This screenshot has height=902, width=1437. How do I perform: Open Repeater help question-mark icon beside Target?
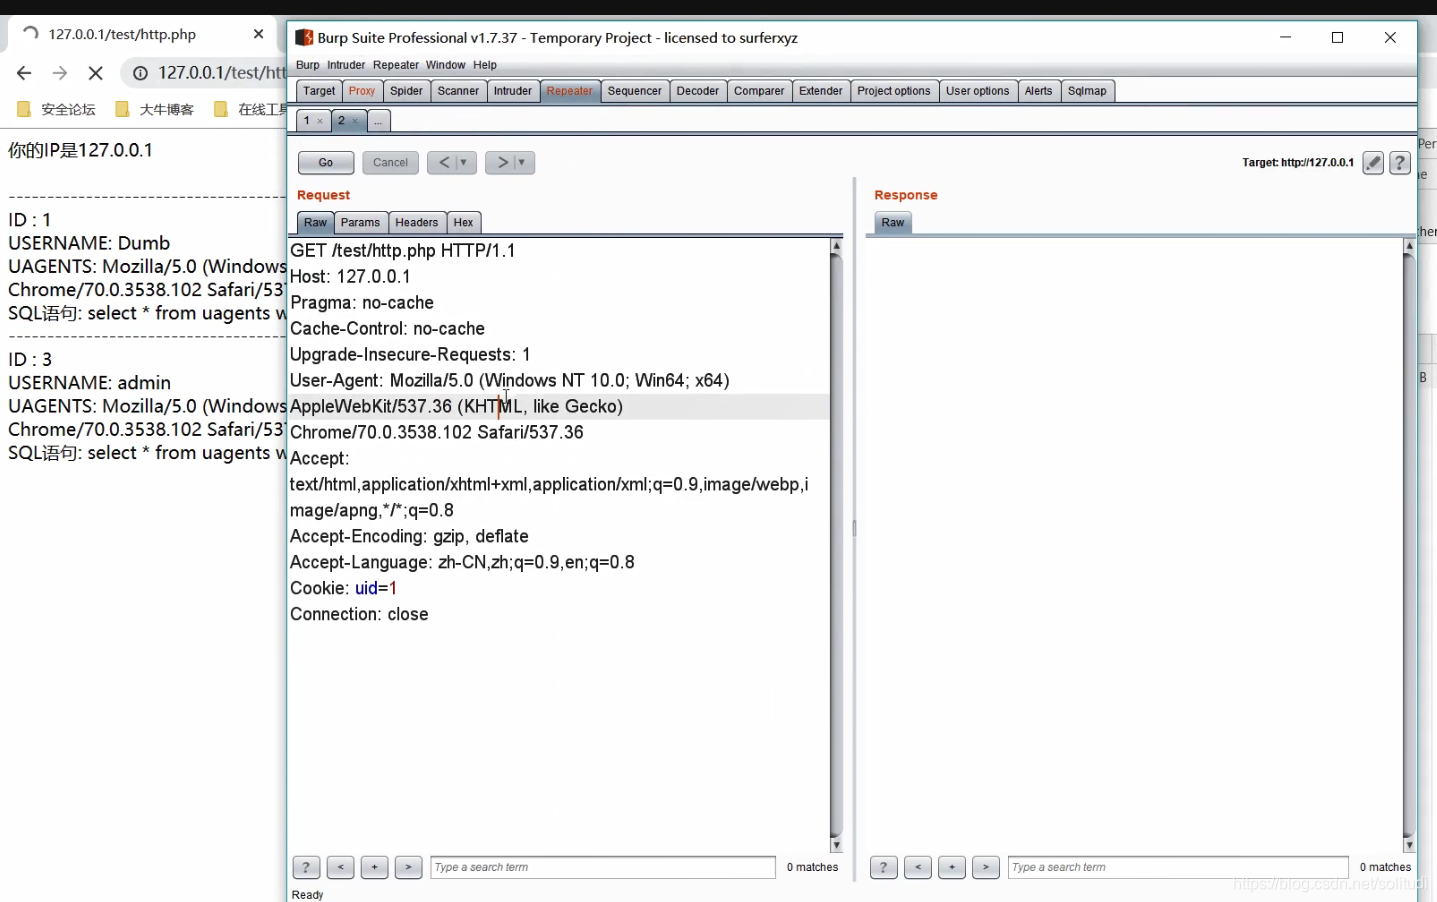(1400, 163)
